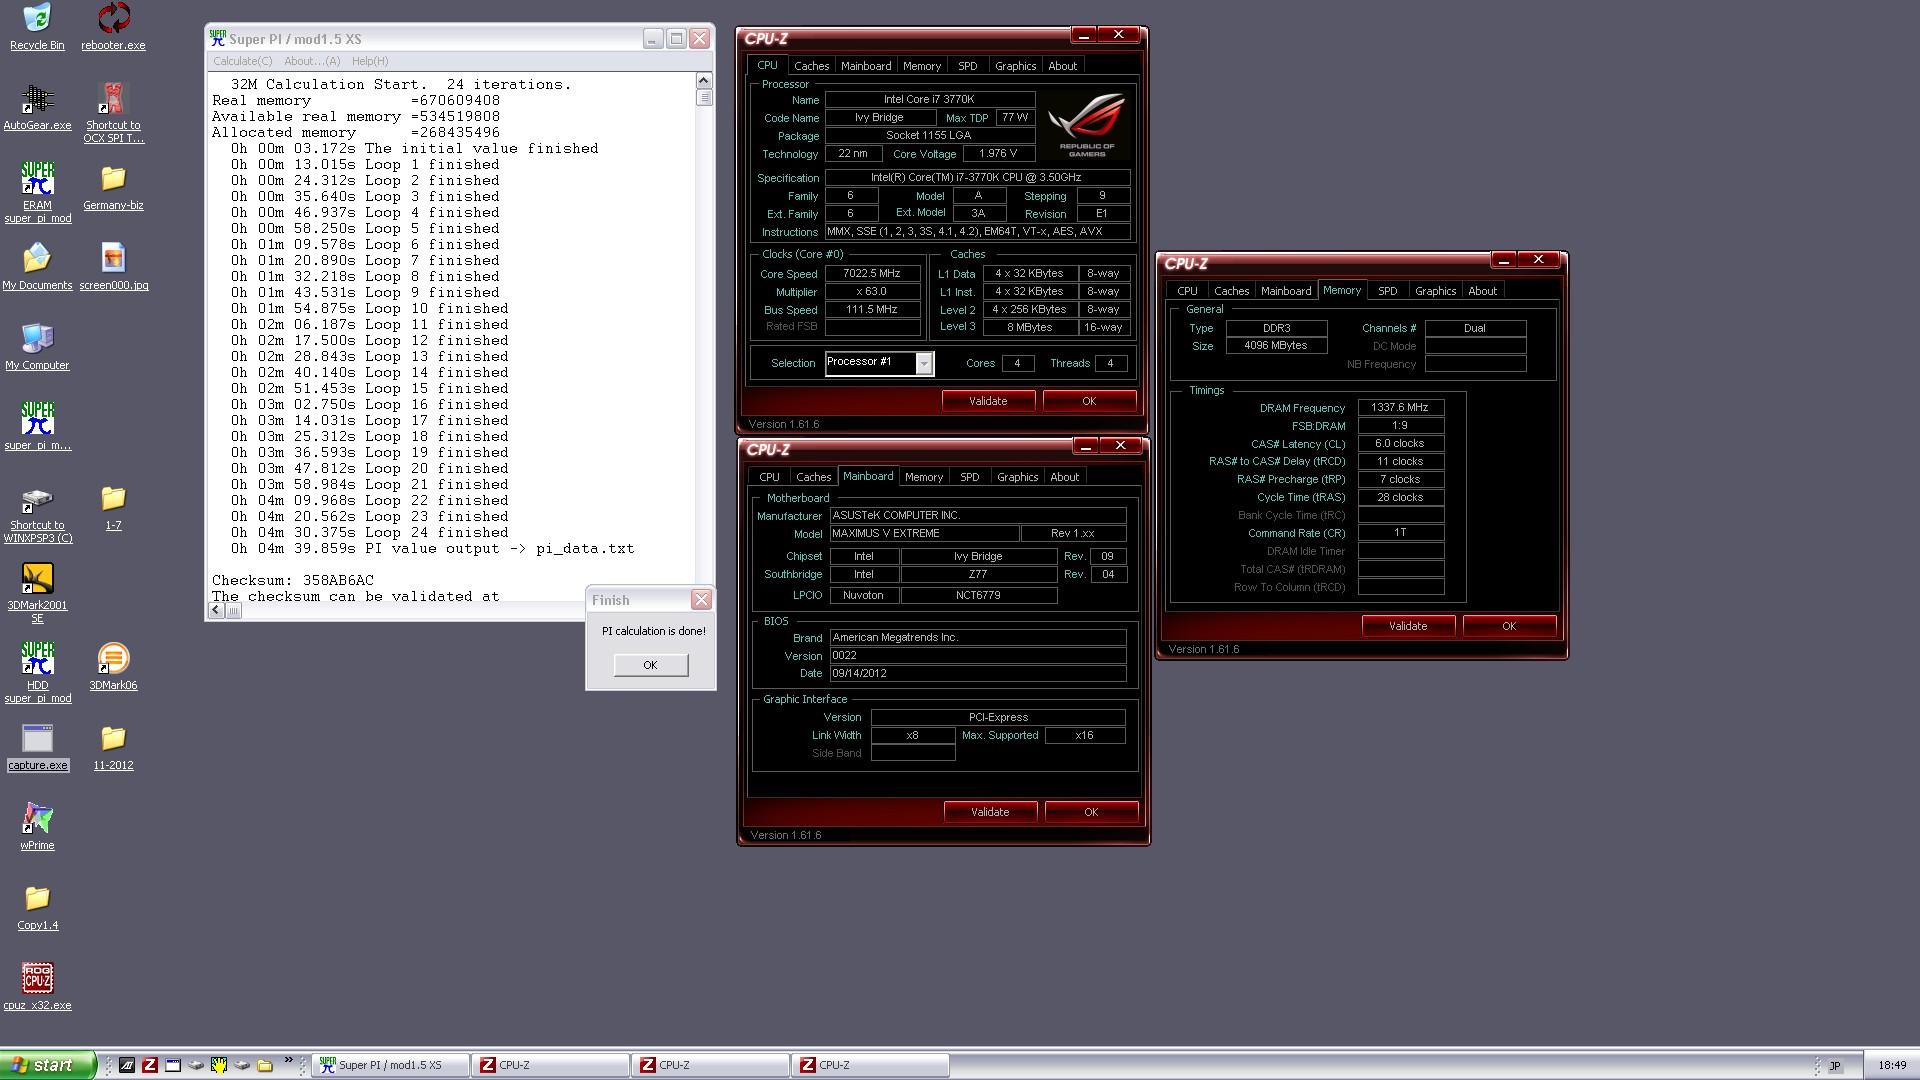Switch to Super PI taskbar button
Screen dimensions: 1920x1080
point(391,1065)
